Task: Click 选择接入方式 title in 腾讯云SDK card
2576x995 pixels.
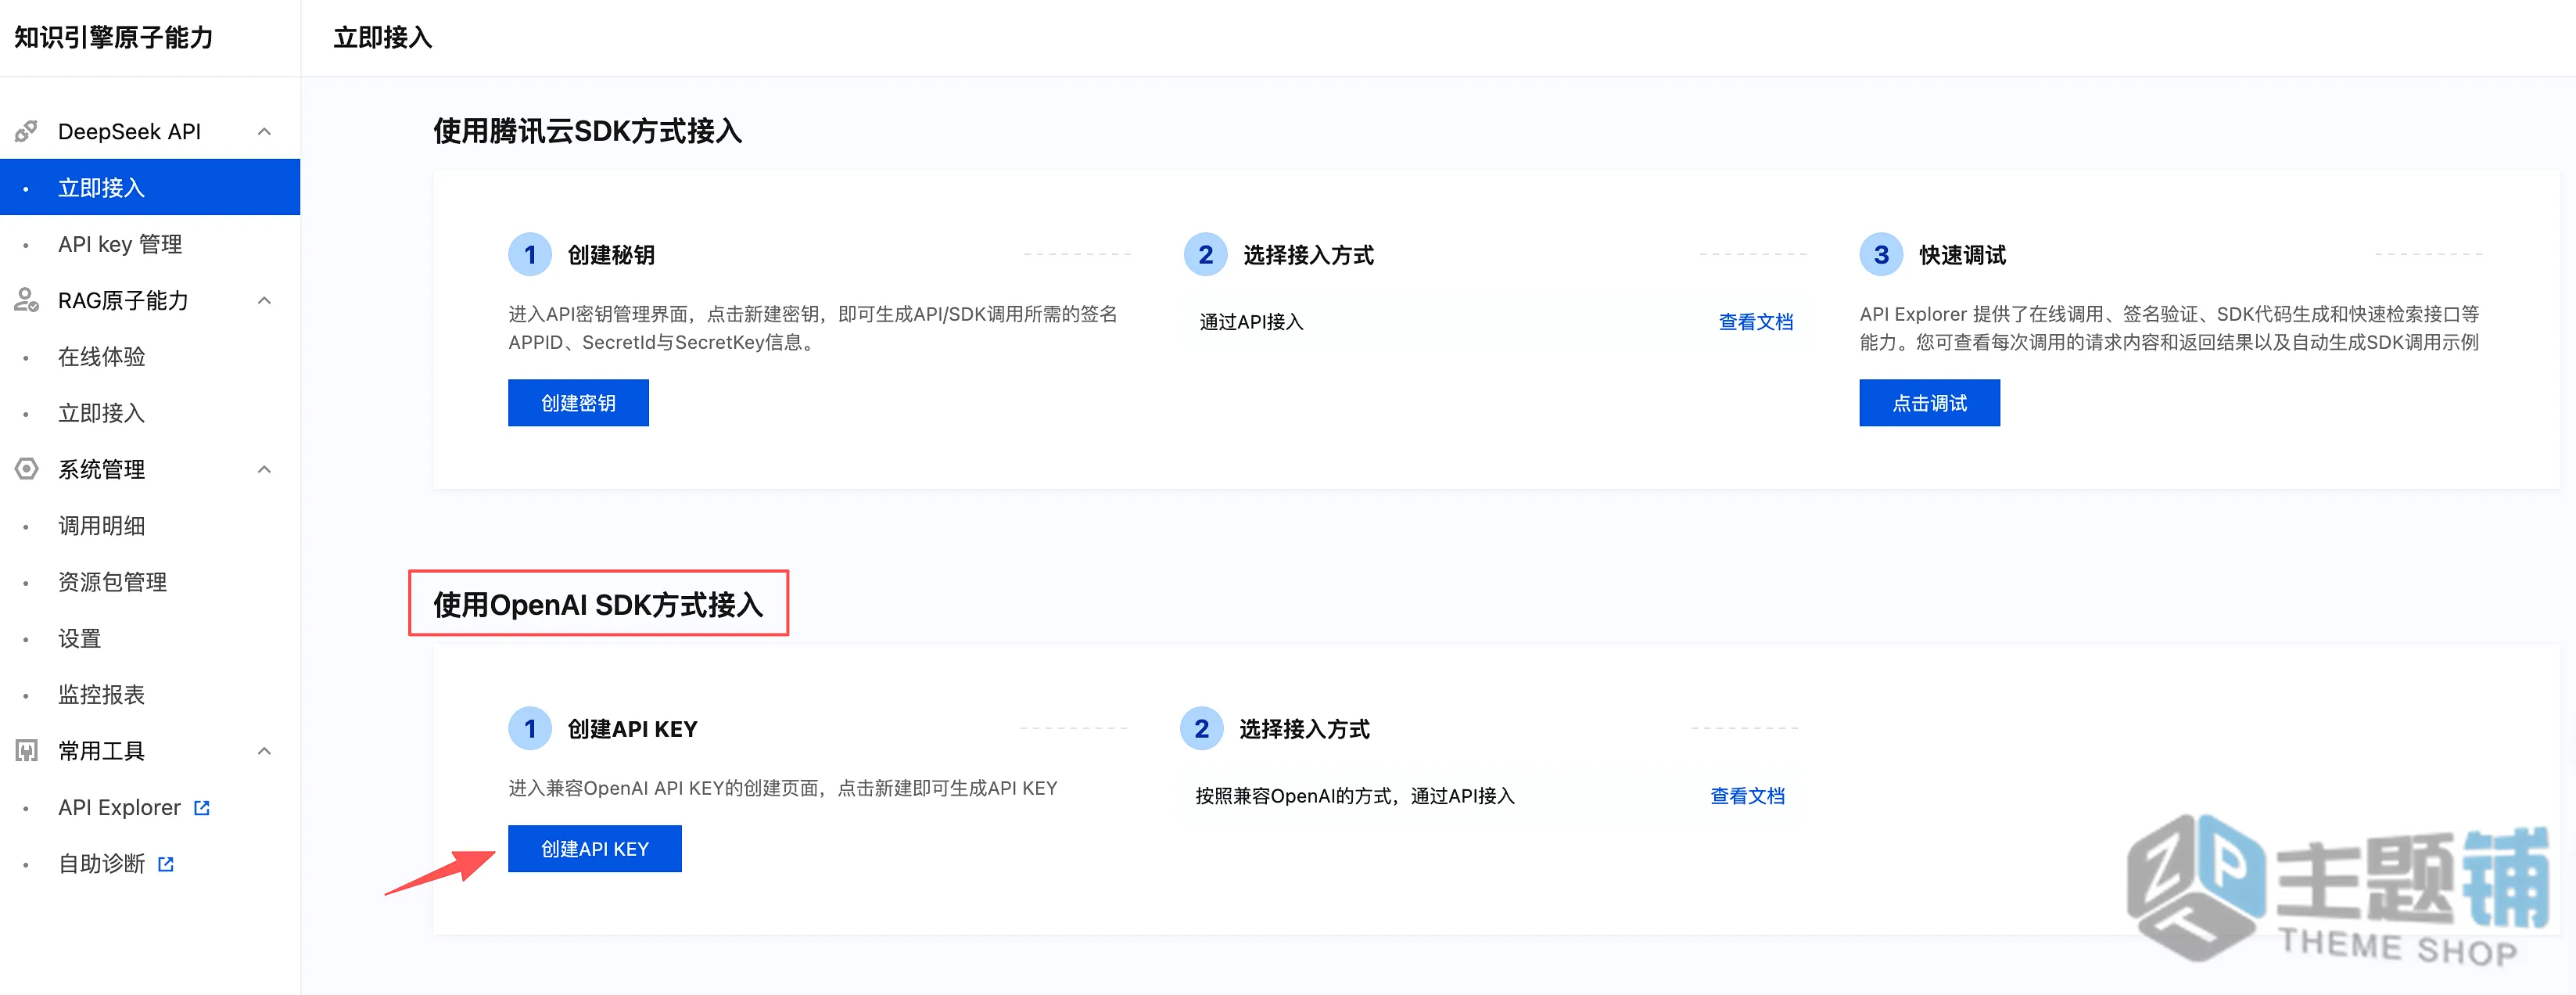Action: coord(1308,255)
